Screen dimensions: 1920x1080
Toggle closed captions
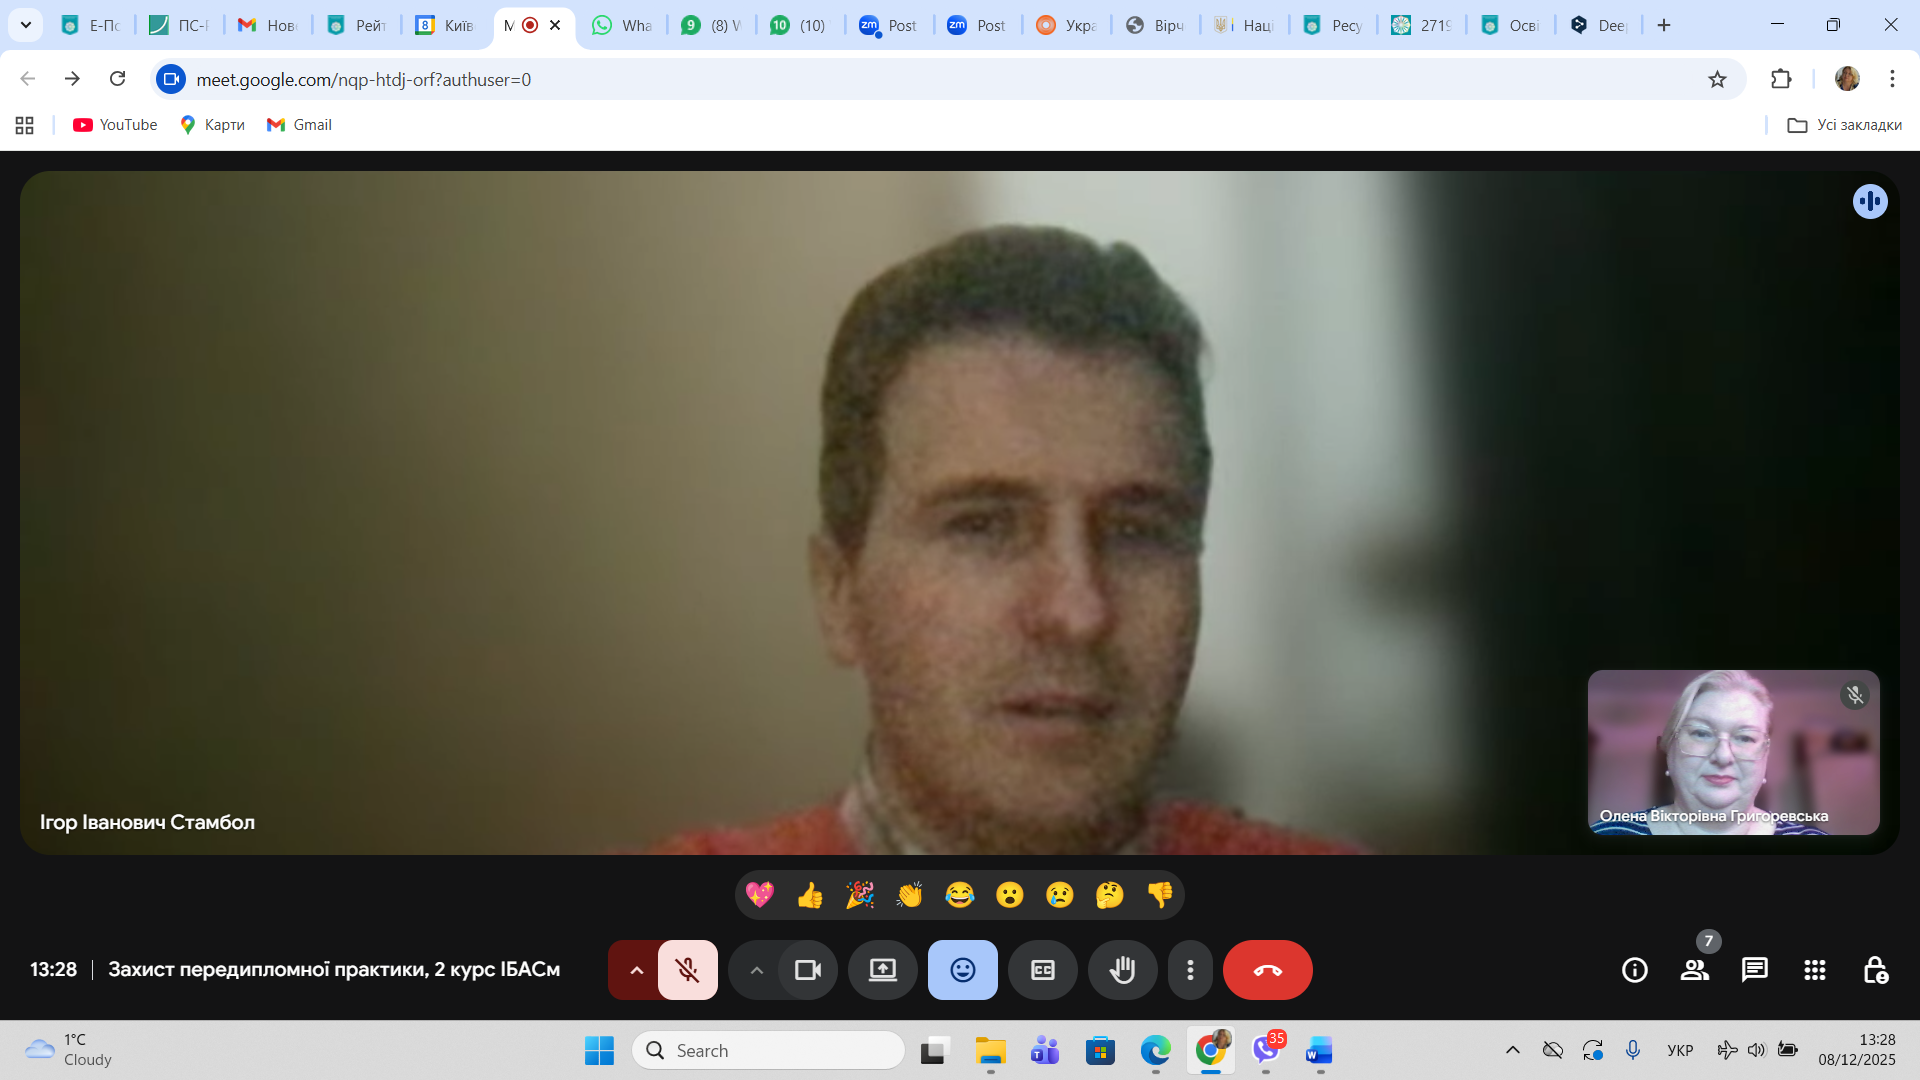point(1042,970)
